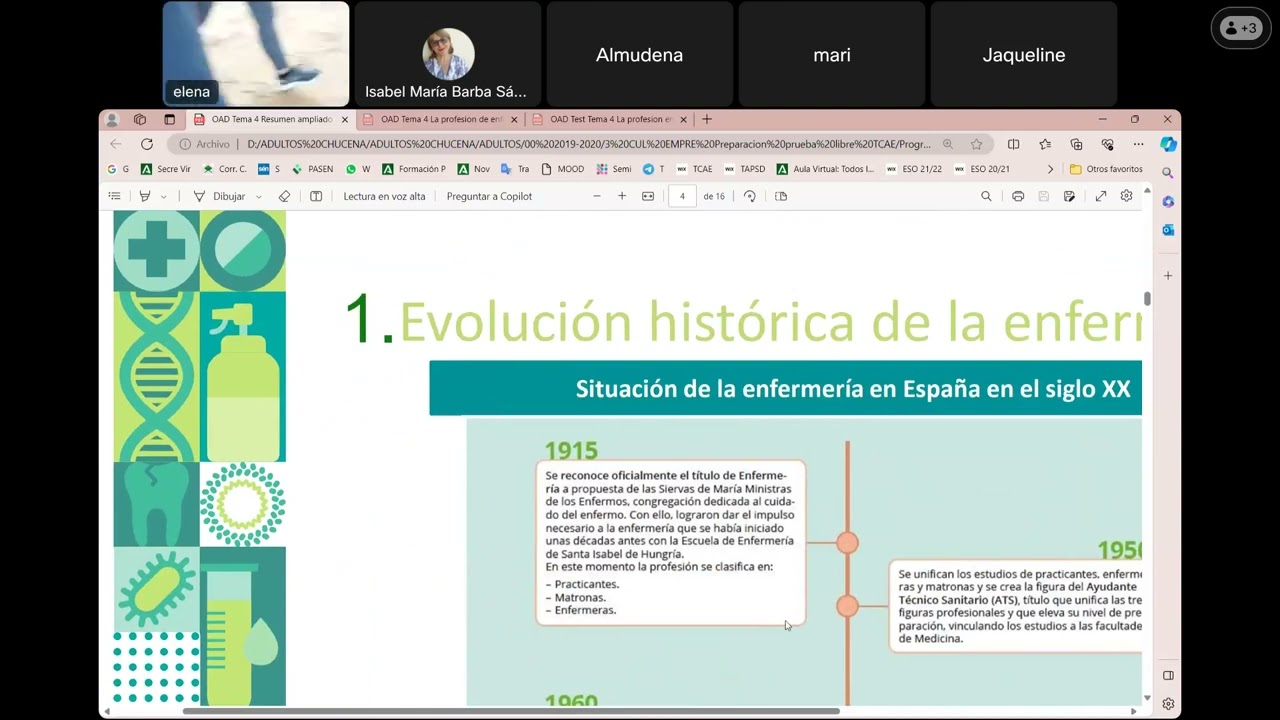Screen dimensions: 1280x720
Task: Toggle the add text tool
Action: pyautogui.click(x=316, y=196)
